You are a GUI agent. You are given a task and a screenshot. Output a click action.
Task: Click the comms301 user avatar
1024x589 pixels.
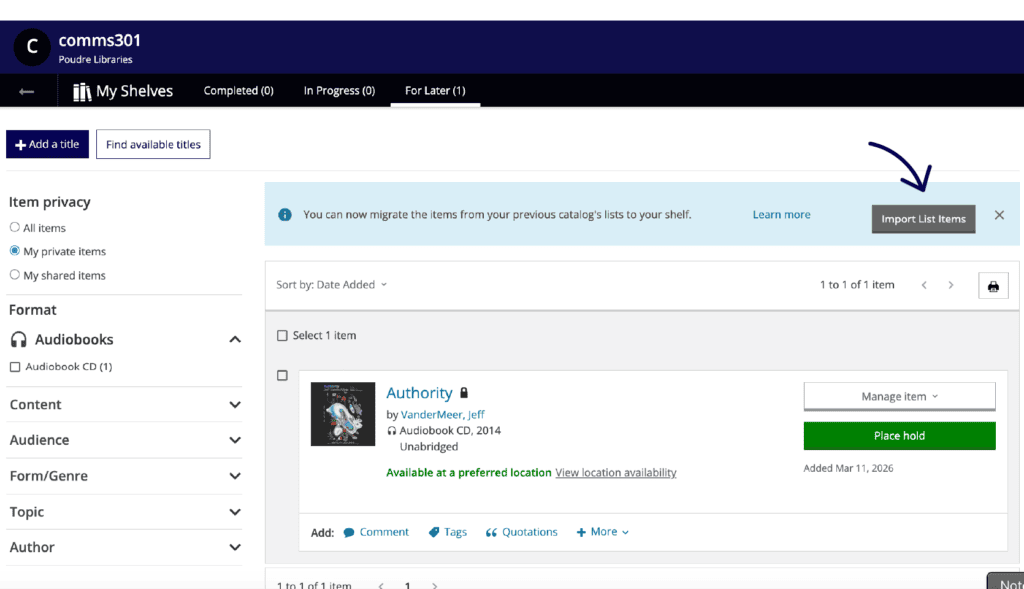tap(32, 47)
